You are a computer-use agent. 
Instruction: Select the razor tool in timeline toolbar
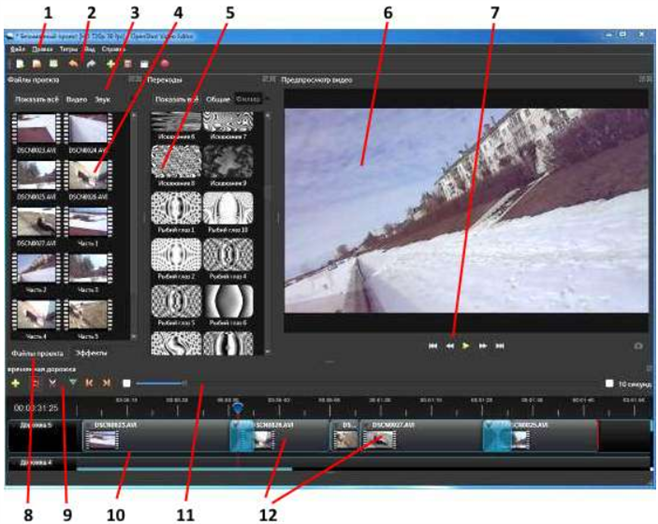[x=53, y=382]
